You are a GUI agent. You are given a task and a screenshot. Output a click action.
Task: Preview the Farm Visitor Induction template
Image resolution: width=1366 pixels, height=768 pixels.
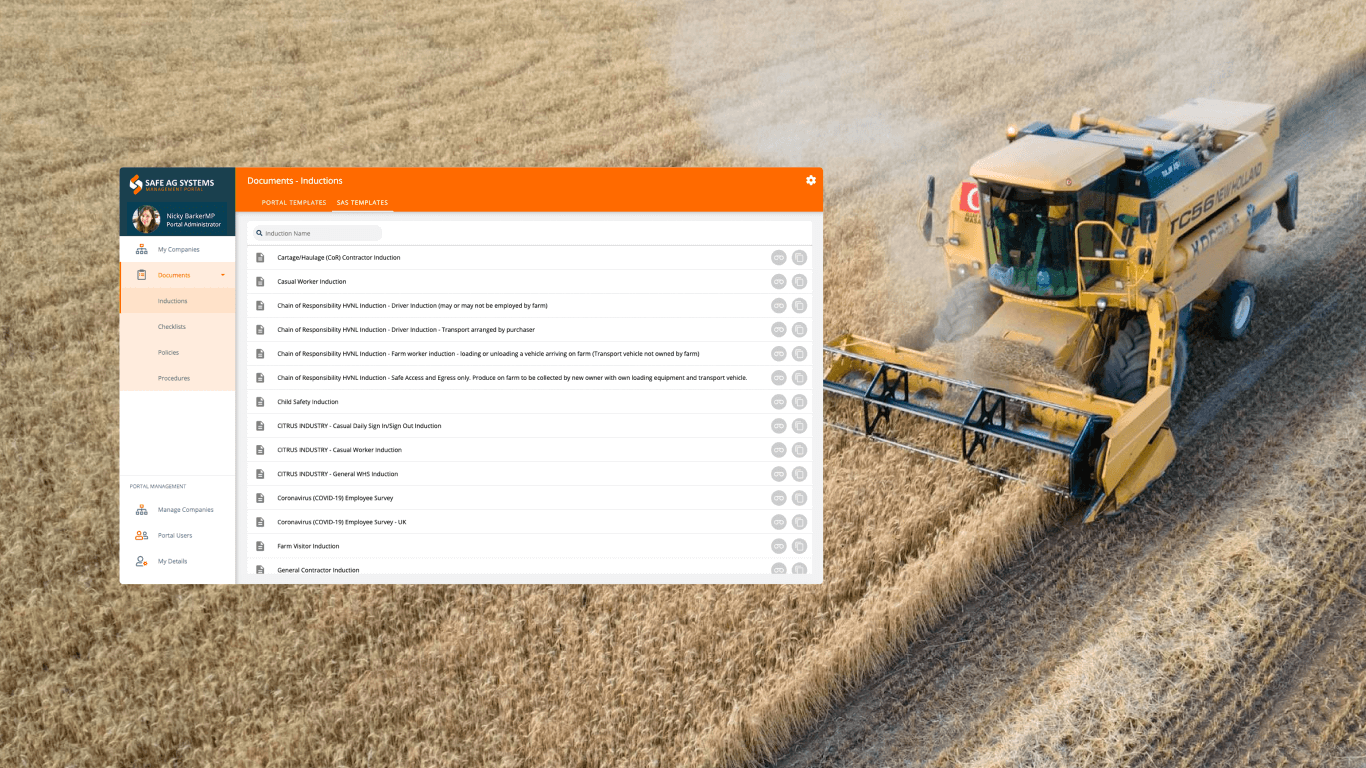coord(779,545)
